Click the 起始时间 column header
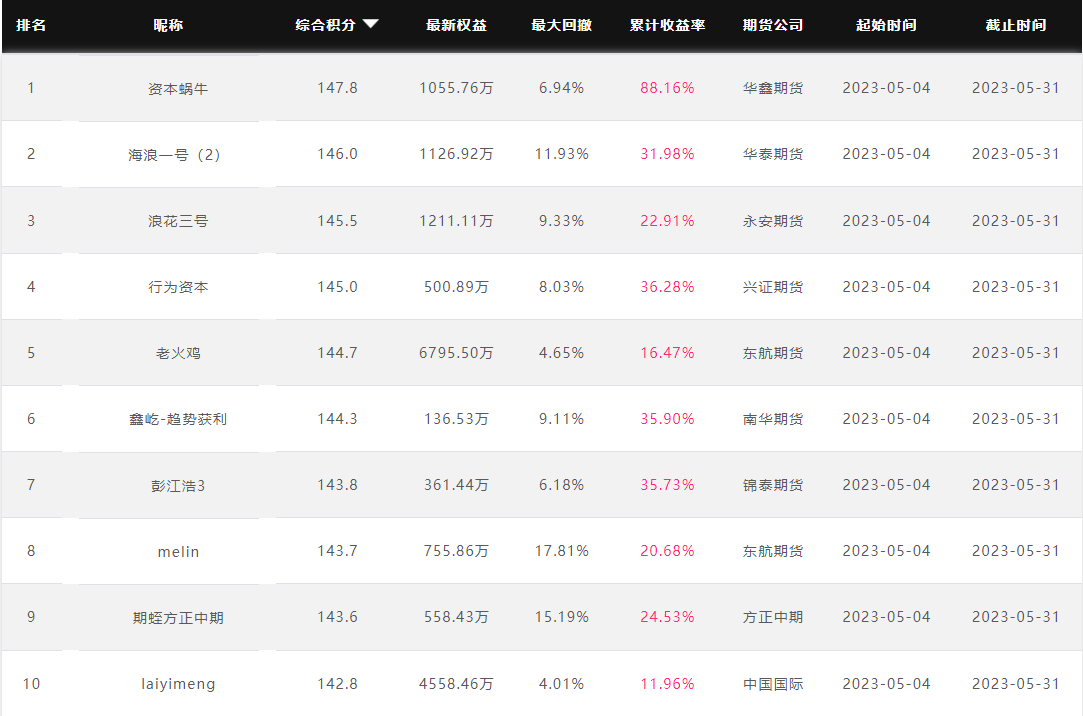Image resolution: width=1083 pixels, height=716 pixels. click(886, 25)
